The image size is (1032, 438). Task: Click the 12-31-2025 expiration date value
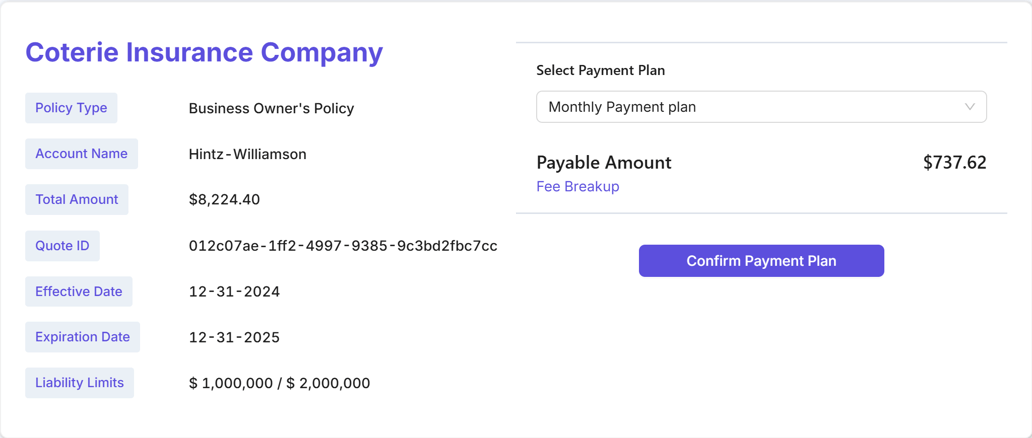[234, 338]
